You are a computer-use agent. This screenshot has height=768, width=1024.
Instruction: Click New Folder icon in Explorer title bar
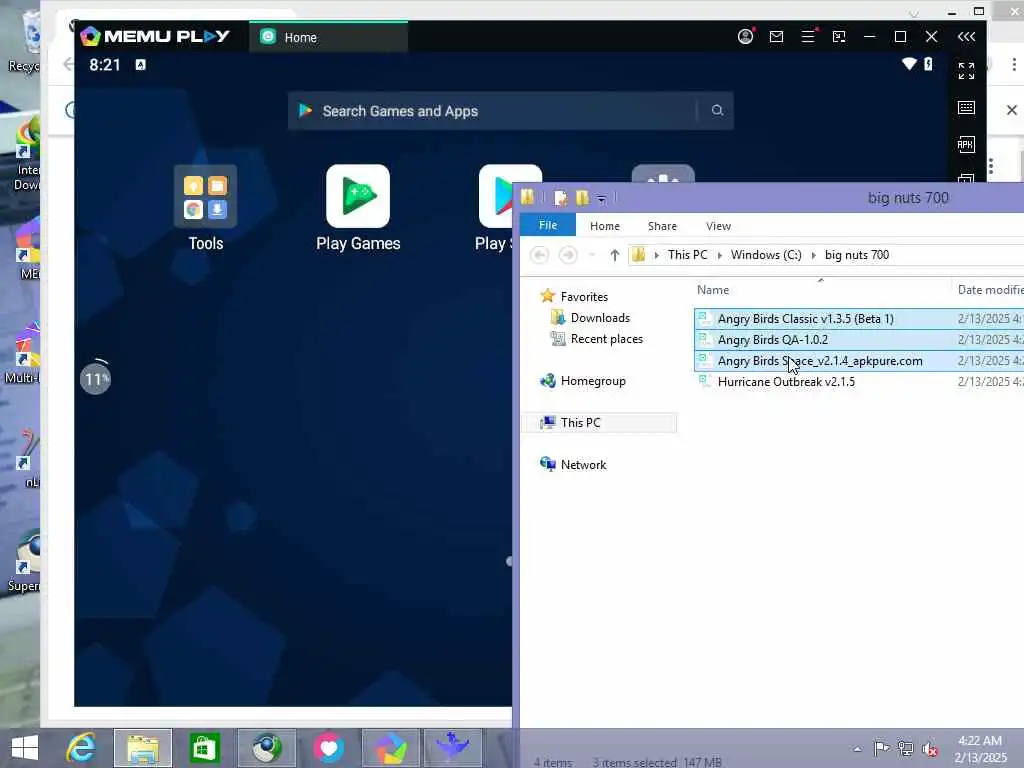[582, 198]
